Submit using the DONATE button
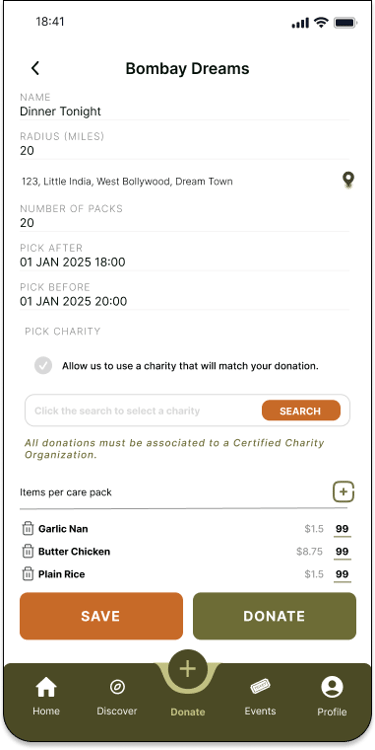The image size is (375, 750). pyautogui.click(x=274, y=616)
